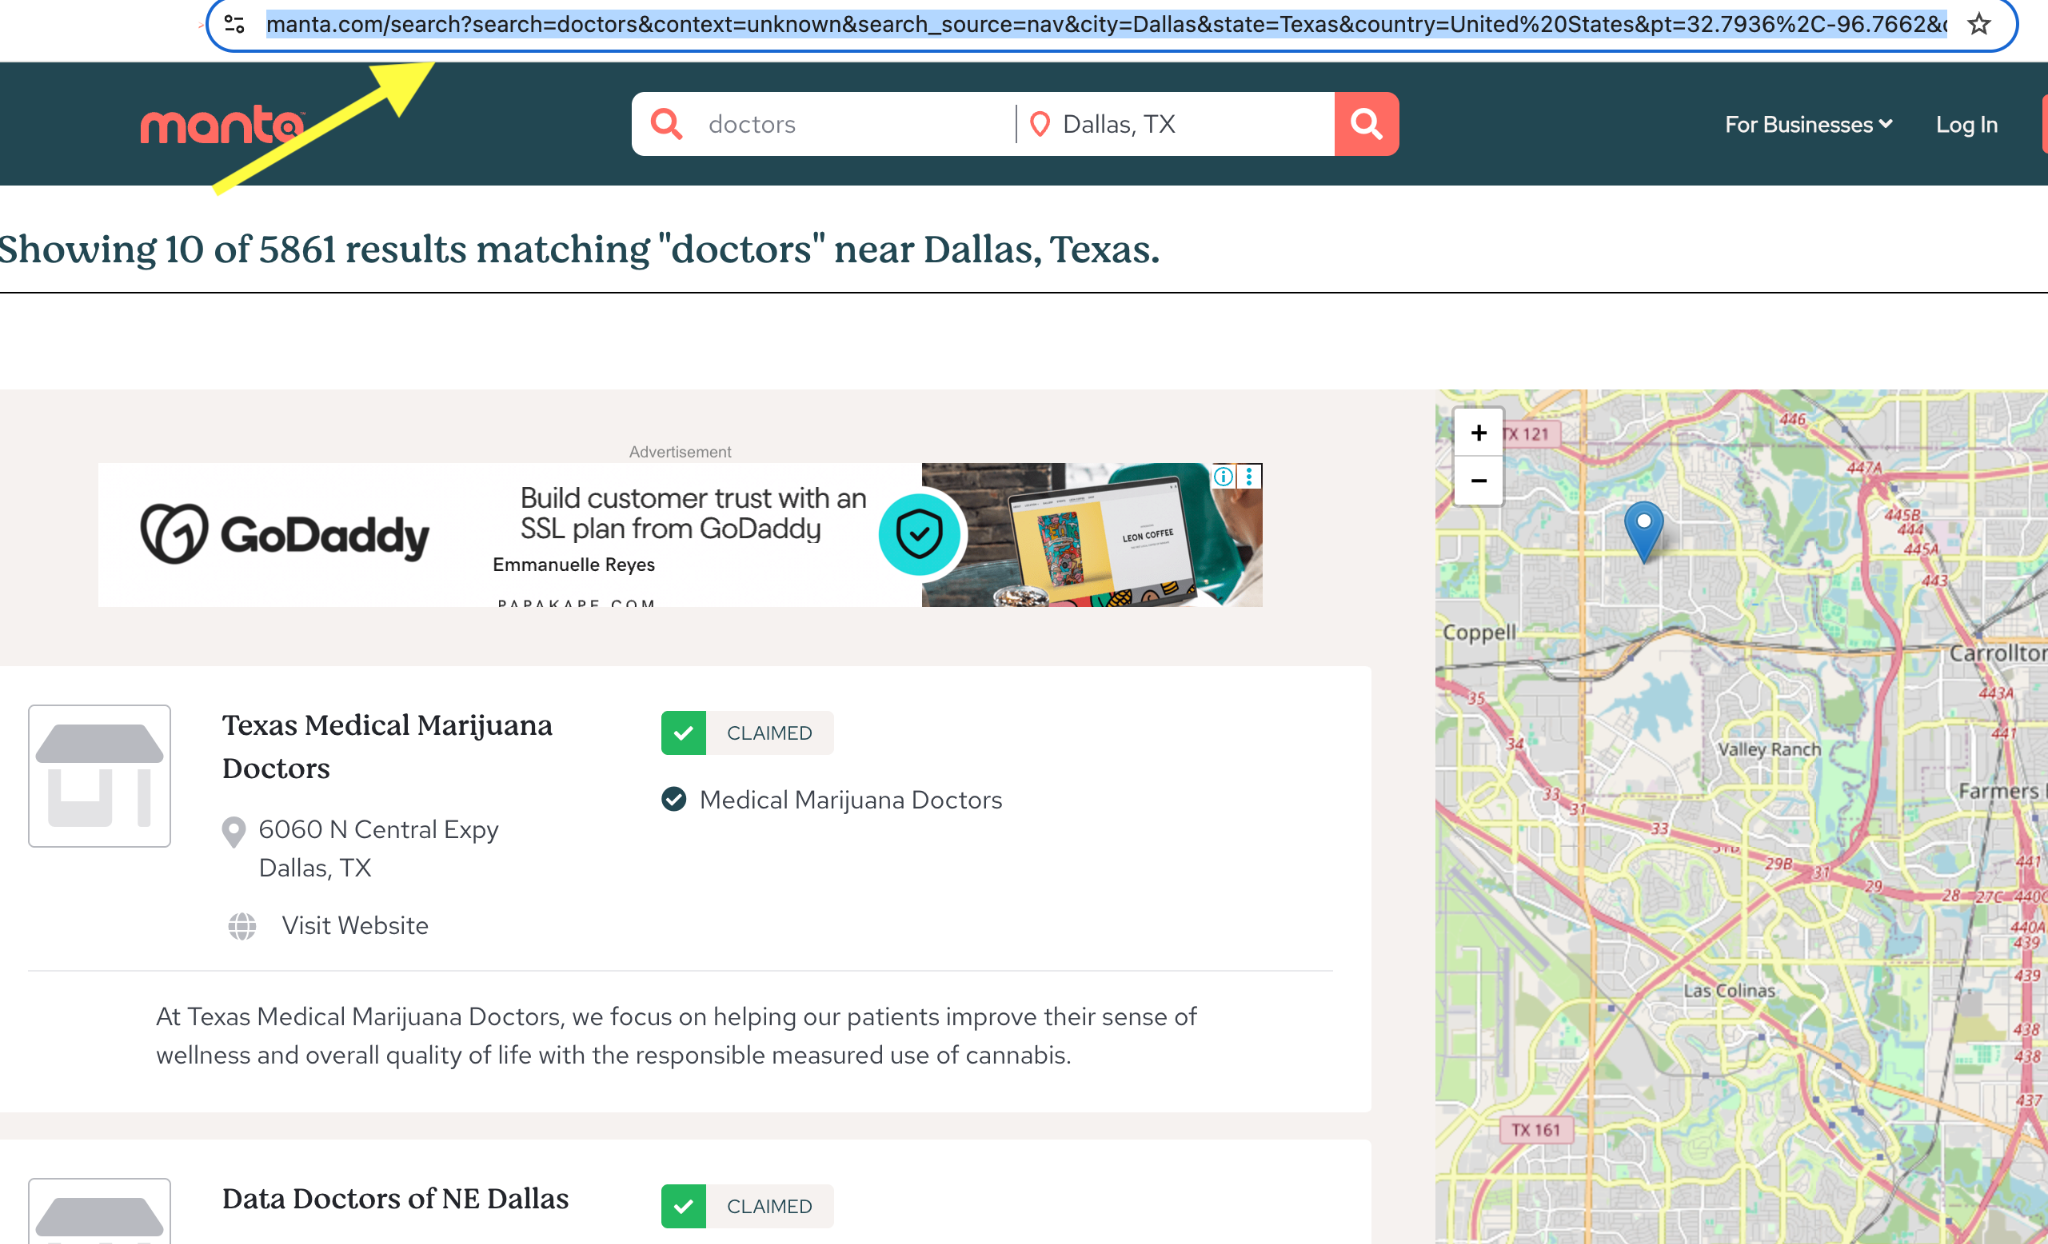
Task: Click 'Build customer trust' ad headline
Action: click(693, 513)
